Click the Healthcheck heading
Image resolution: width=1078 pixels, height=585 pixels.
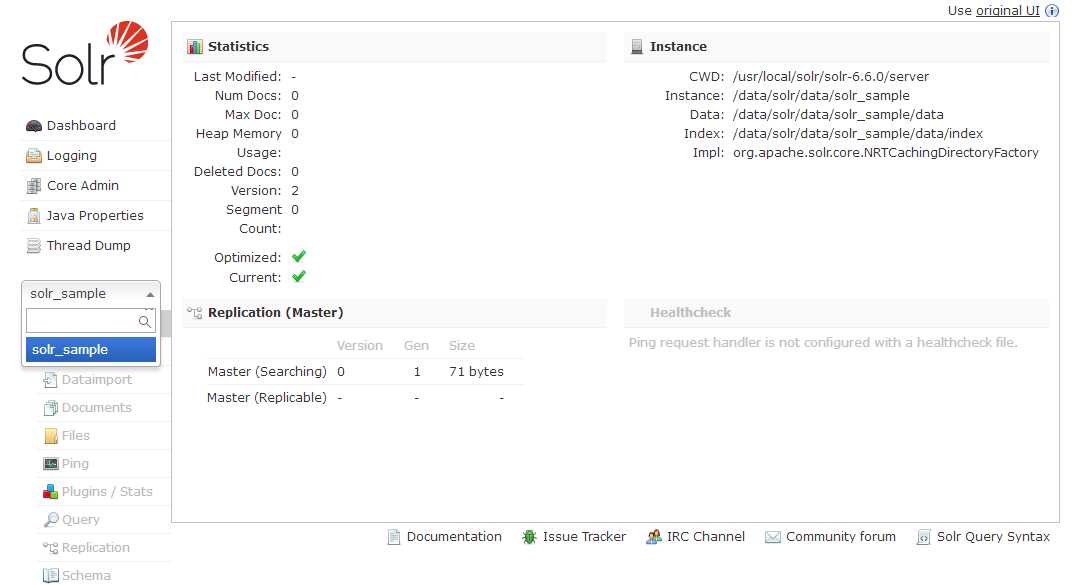tap(690, 313)
